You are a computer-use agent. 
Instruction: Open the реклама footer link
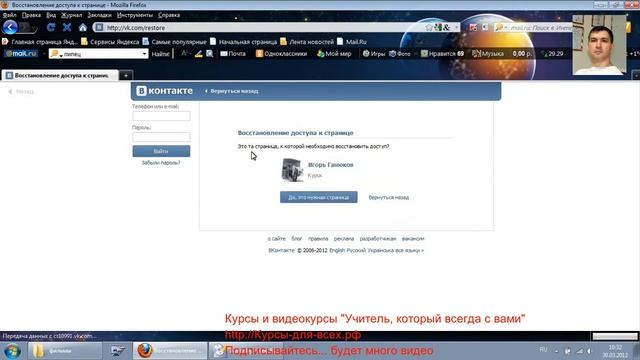pyautogui.click(x=344, y=239)
